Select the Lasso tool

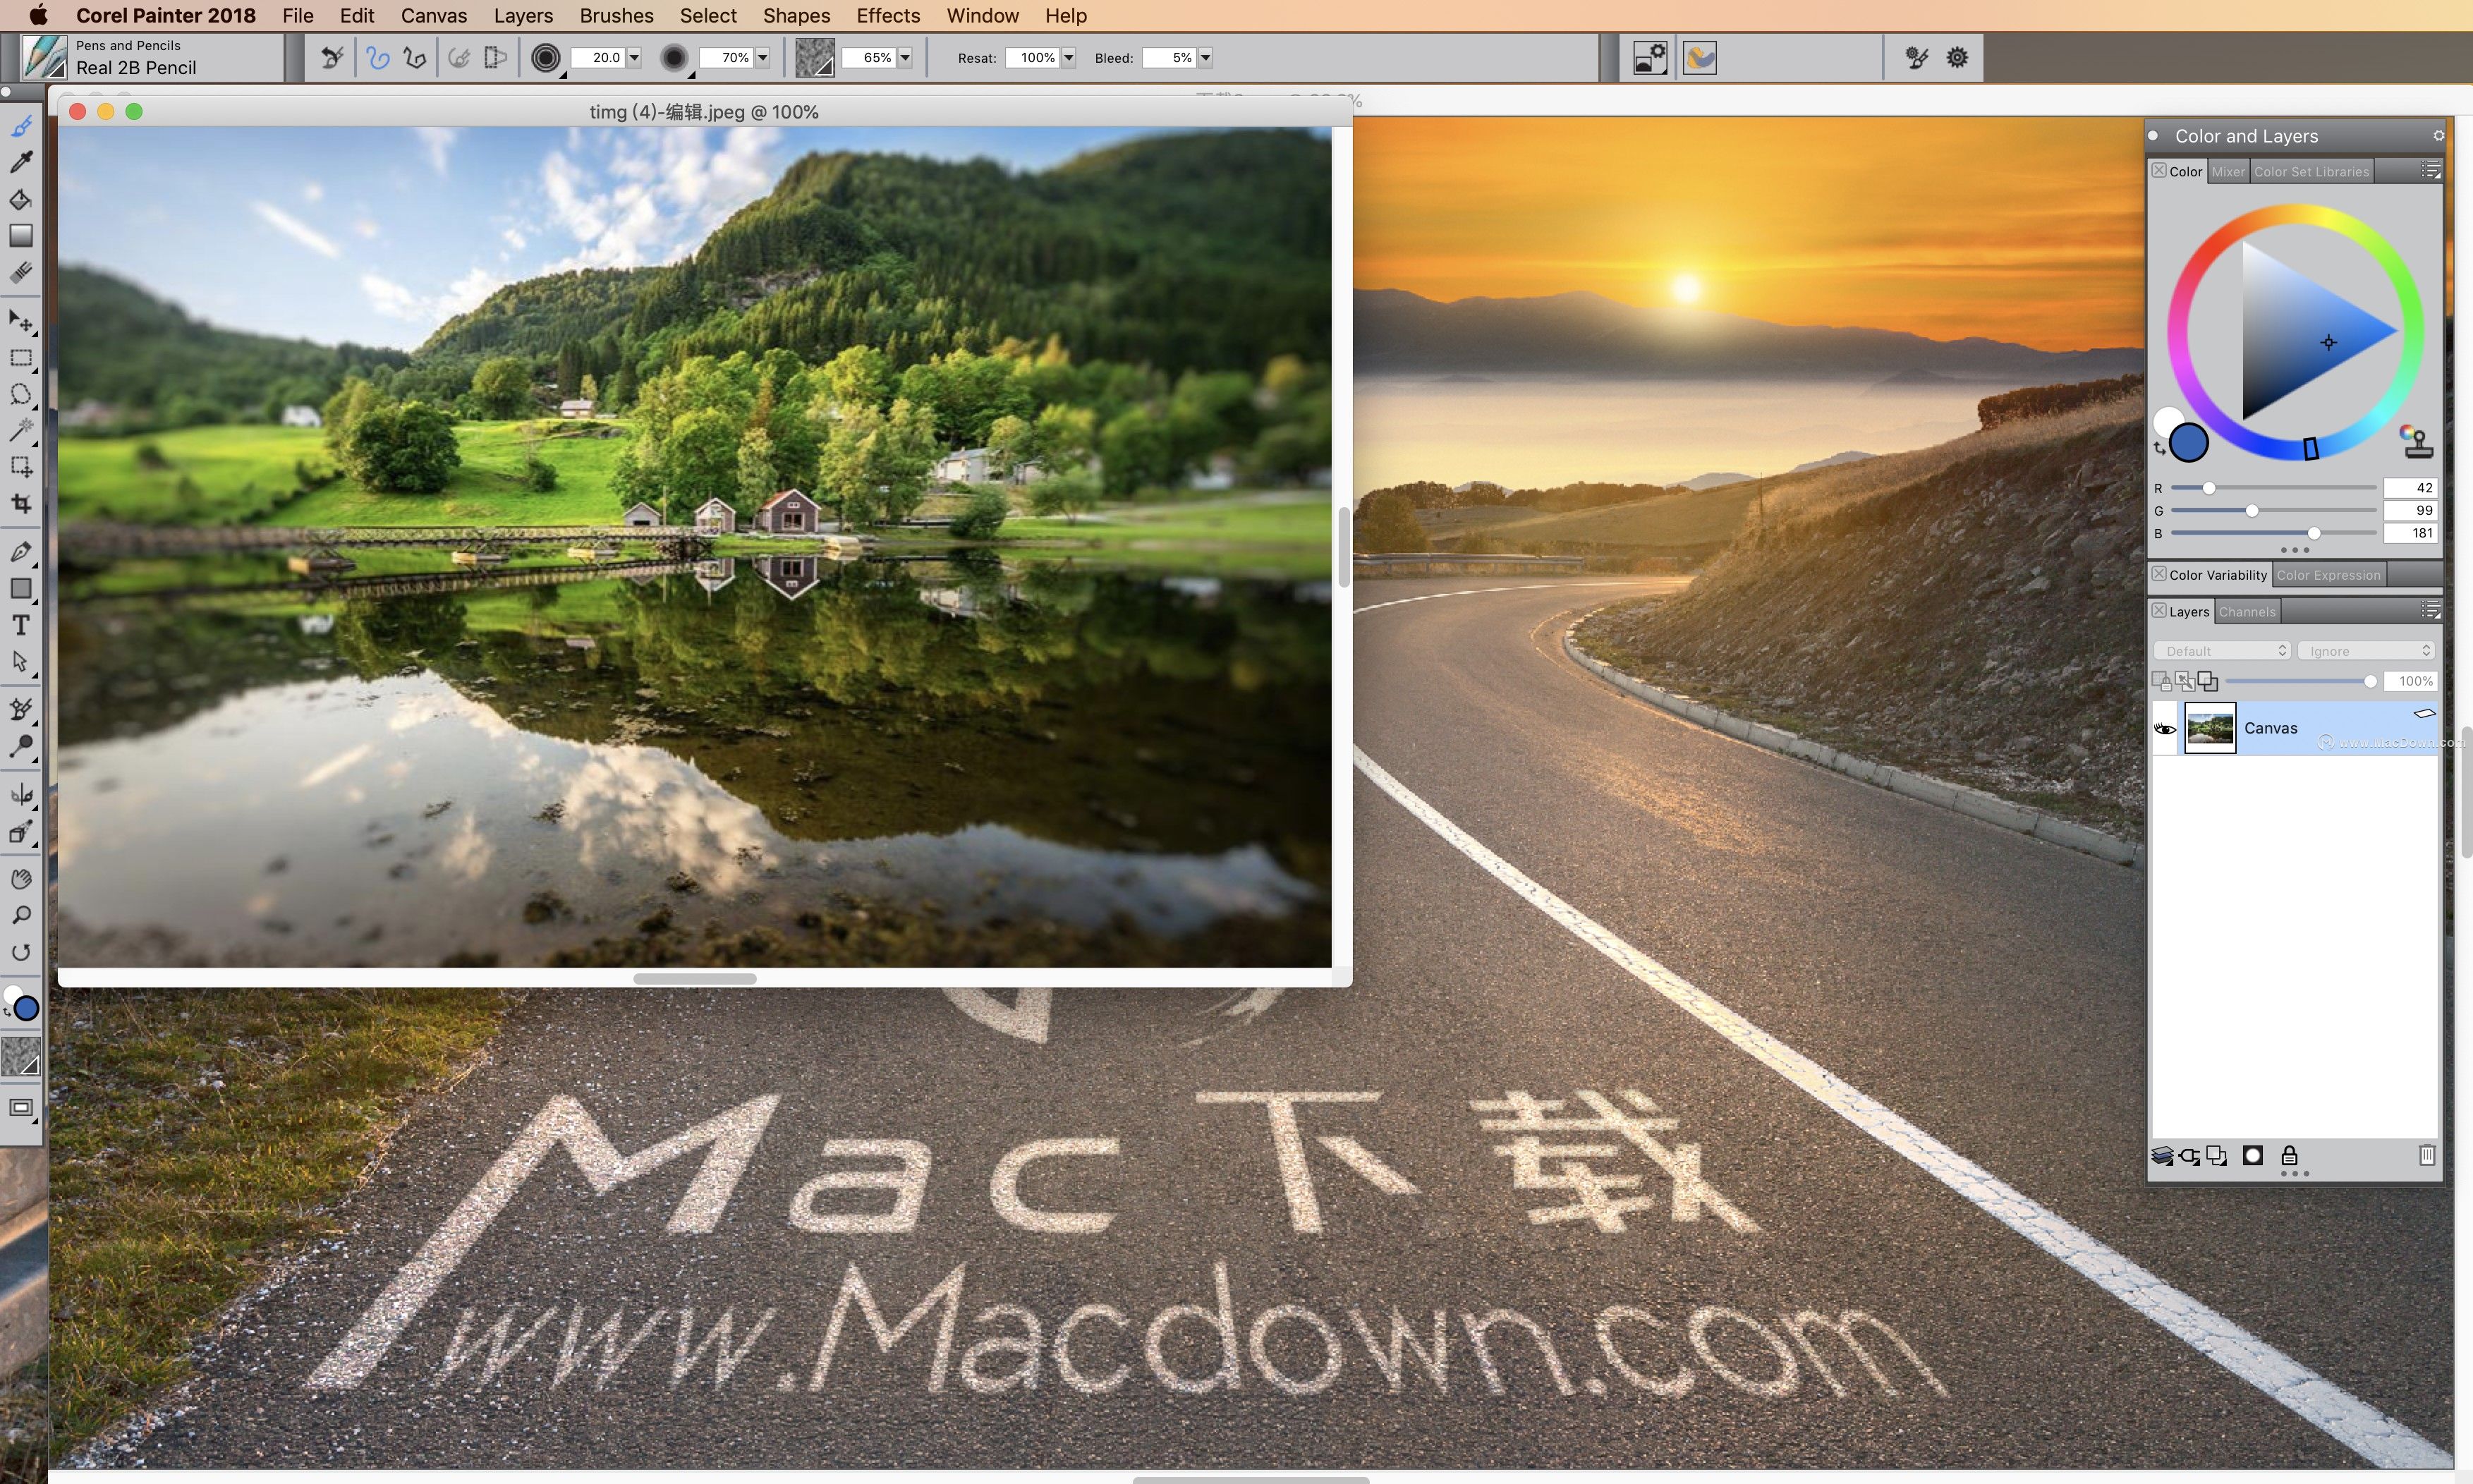(x=21, y=394)
